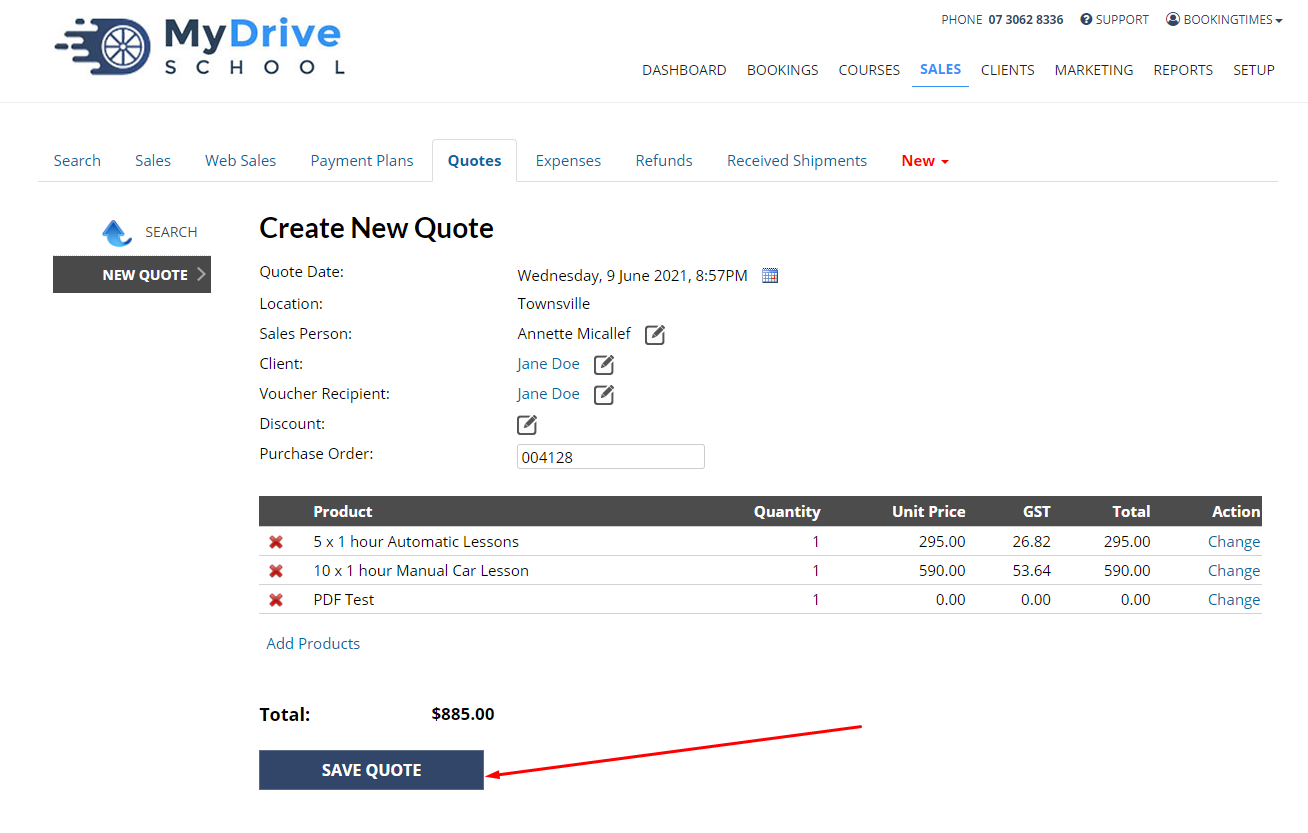Screen dimensions: 1308x833
Task: Change the Automatic Lessons product row
Action: tap(1234, 542)
